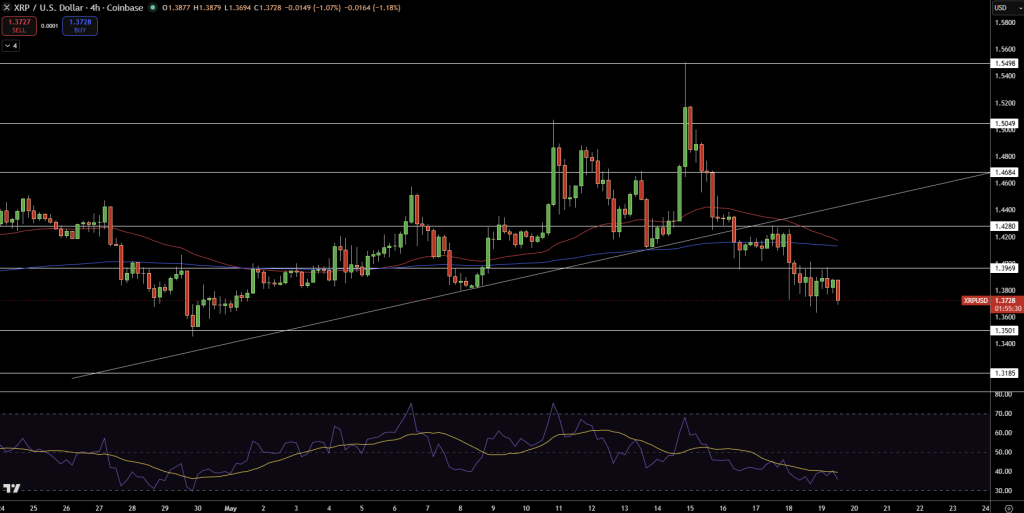This screenshot has width=1024, height=513.
Task: Click the 50.00 RSI scale label
Action: pos(1004,452)
